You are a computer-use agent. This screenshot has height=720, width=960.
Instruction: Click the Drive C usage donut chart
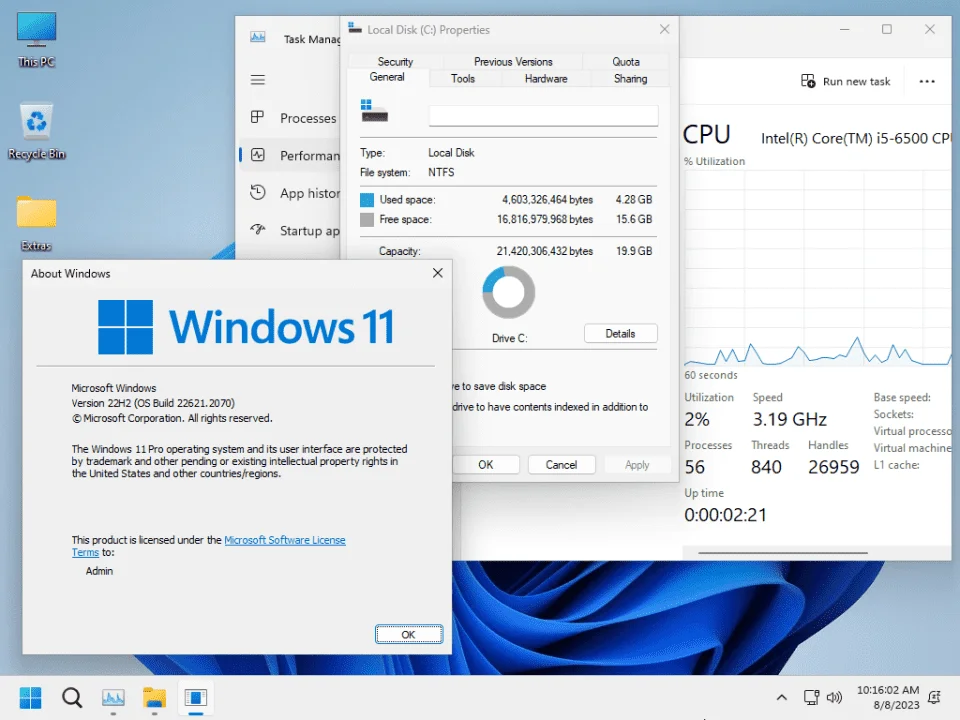point(508,292)
